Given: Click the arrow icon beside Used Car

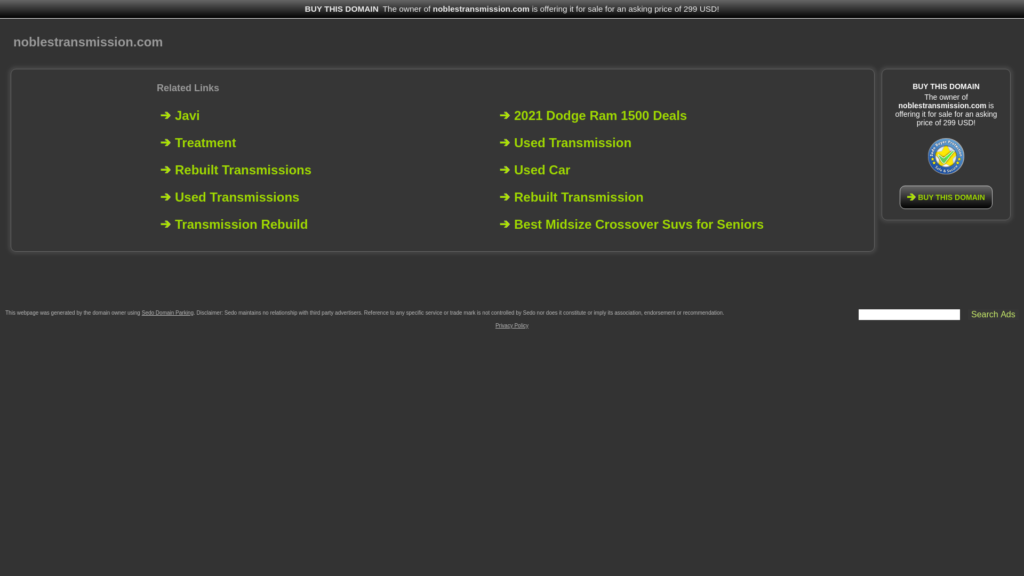Looking at the screenshot, I should pos(505,170).
